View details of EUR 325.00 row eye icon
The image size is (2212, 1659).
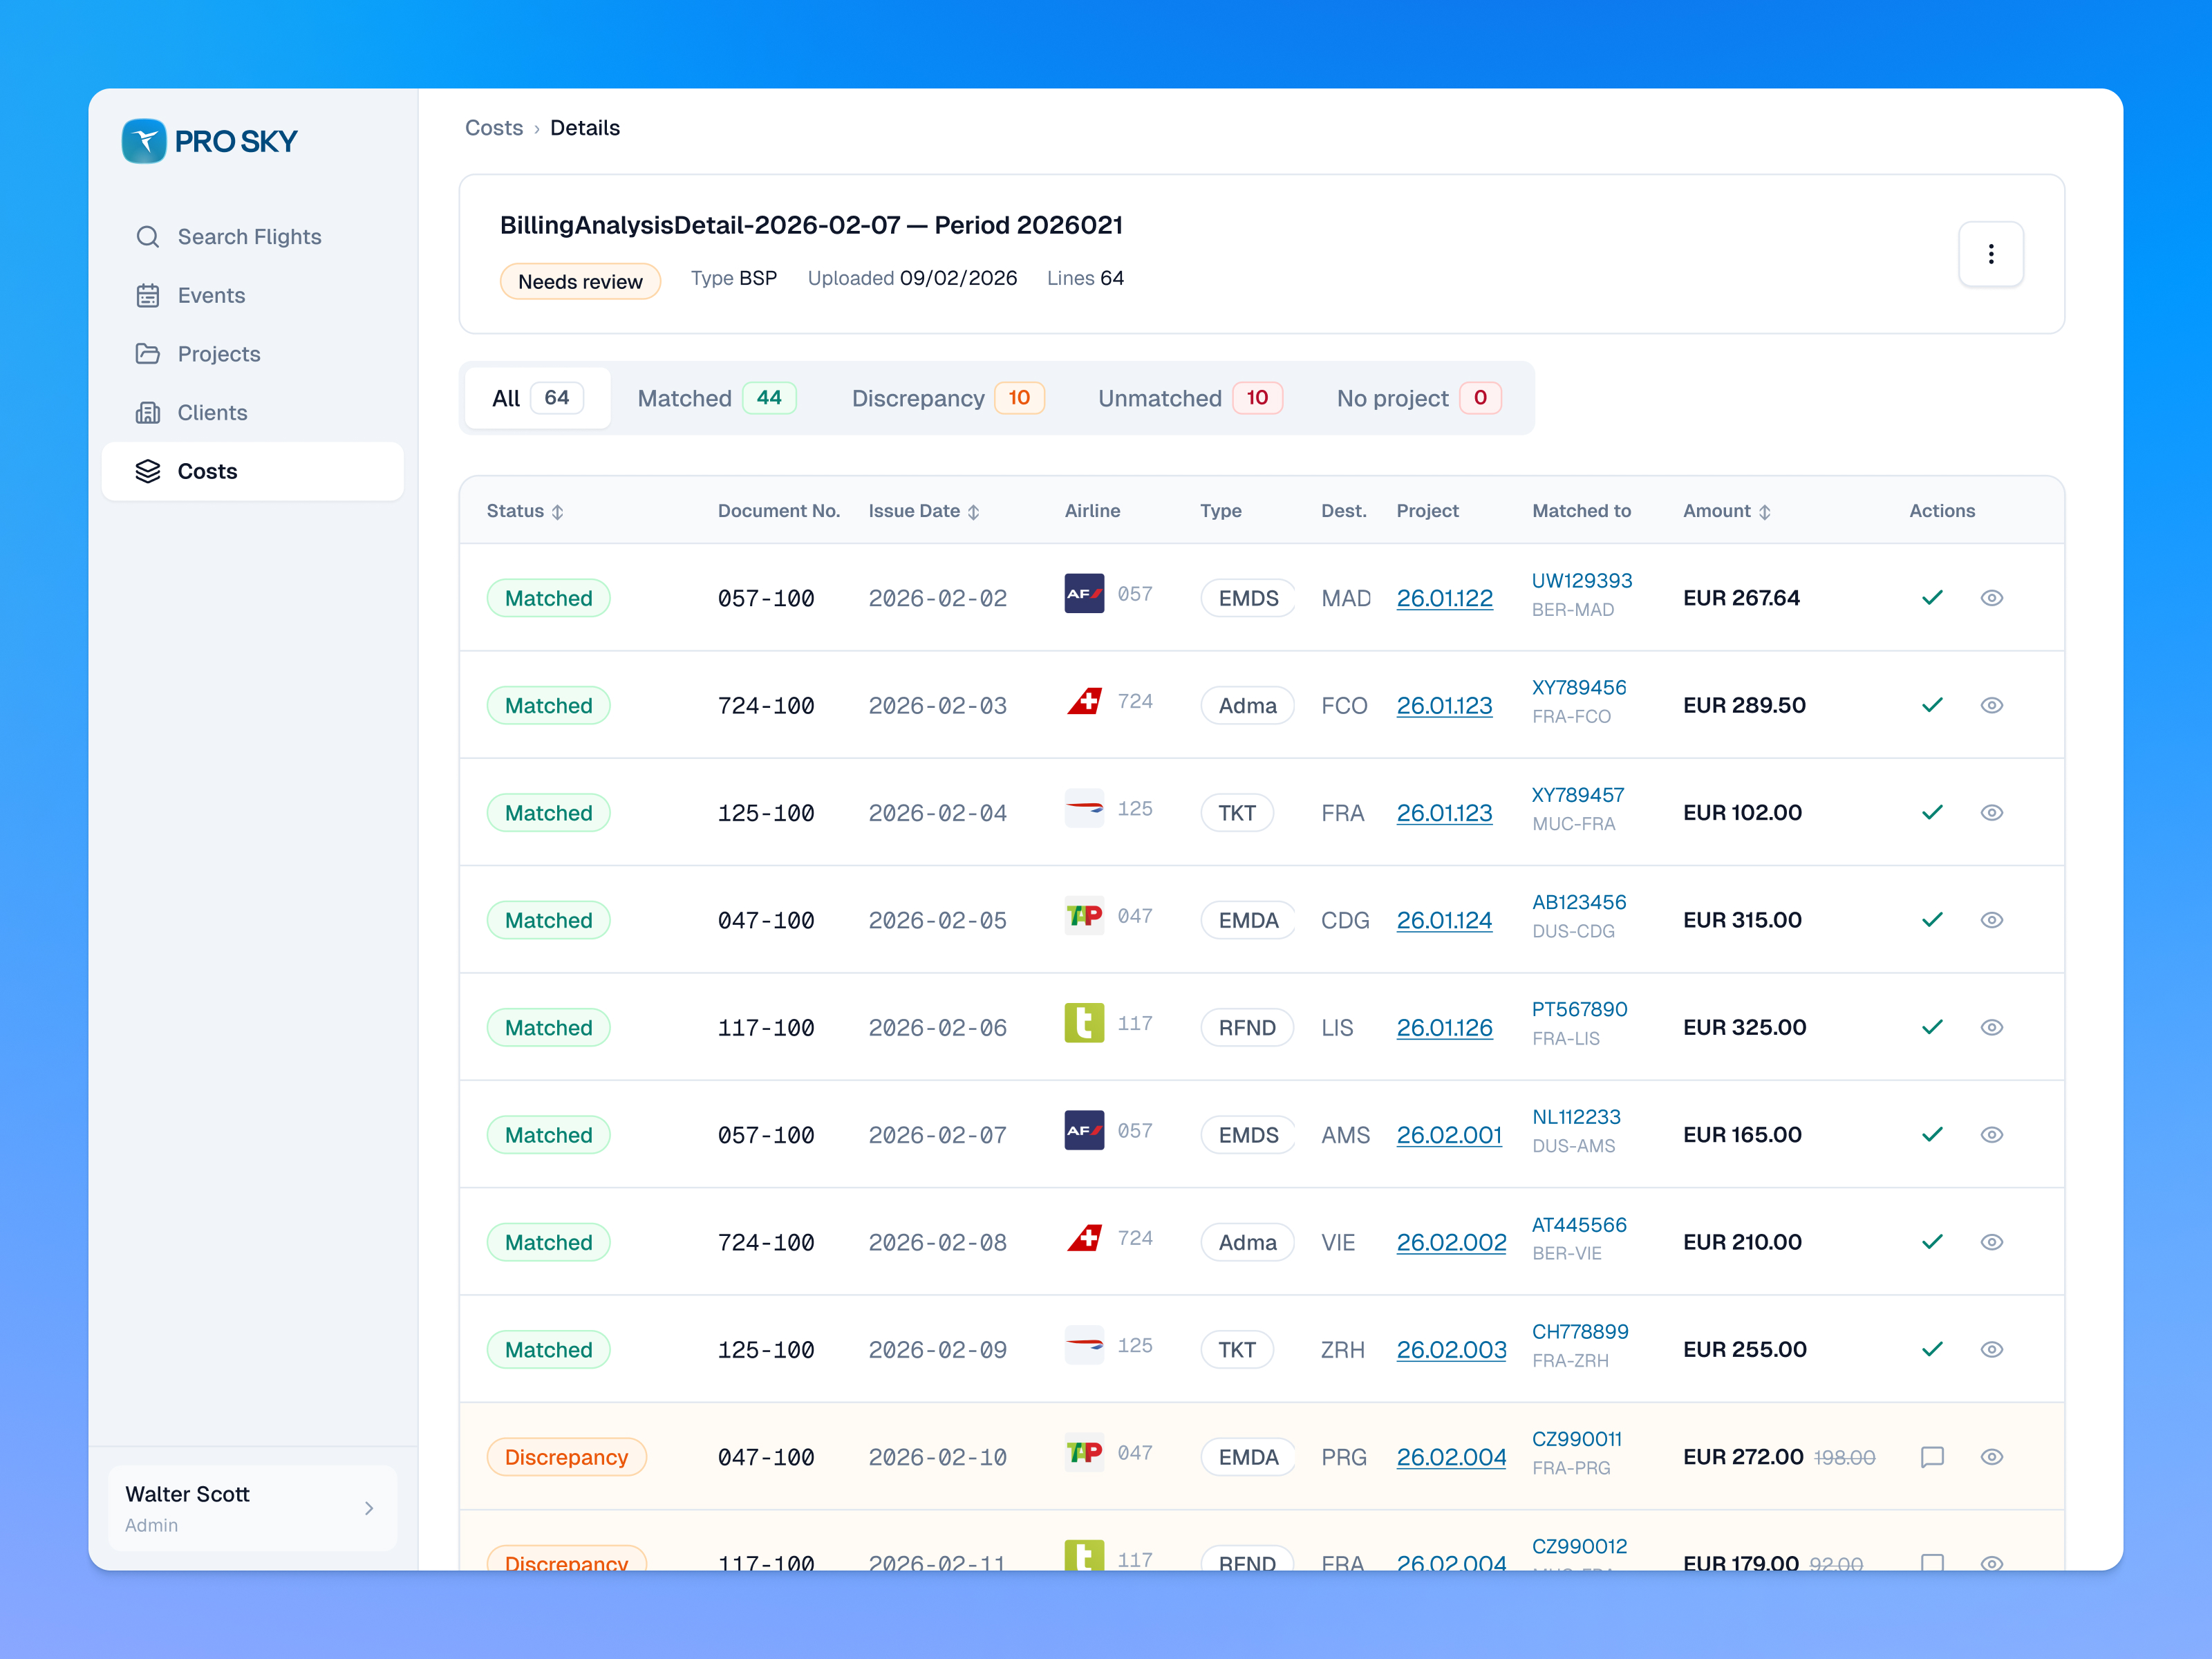(1991, 1027)
